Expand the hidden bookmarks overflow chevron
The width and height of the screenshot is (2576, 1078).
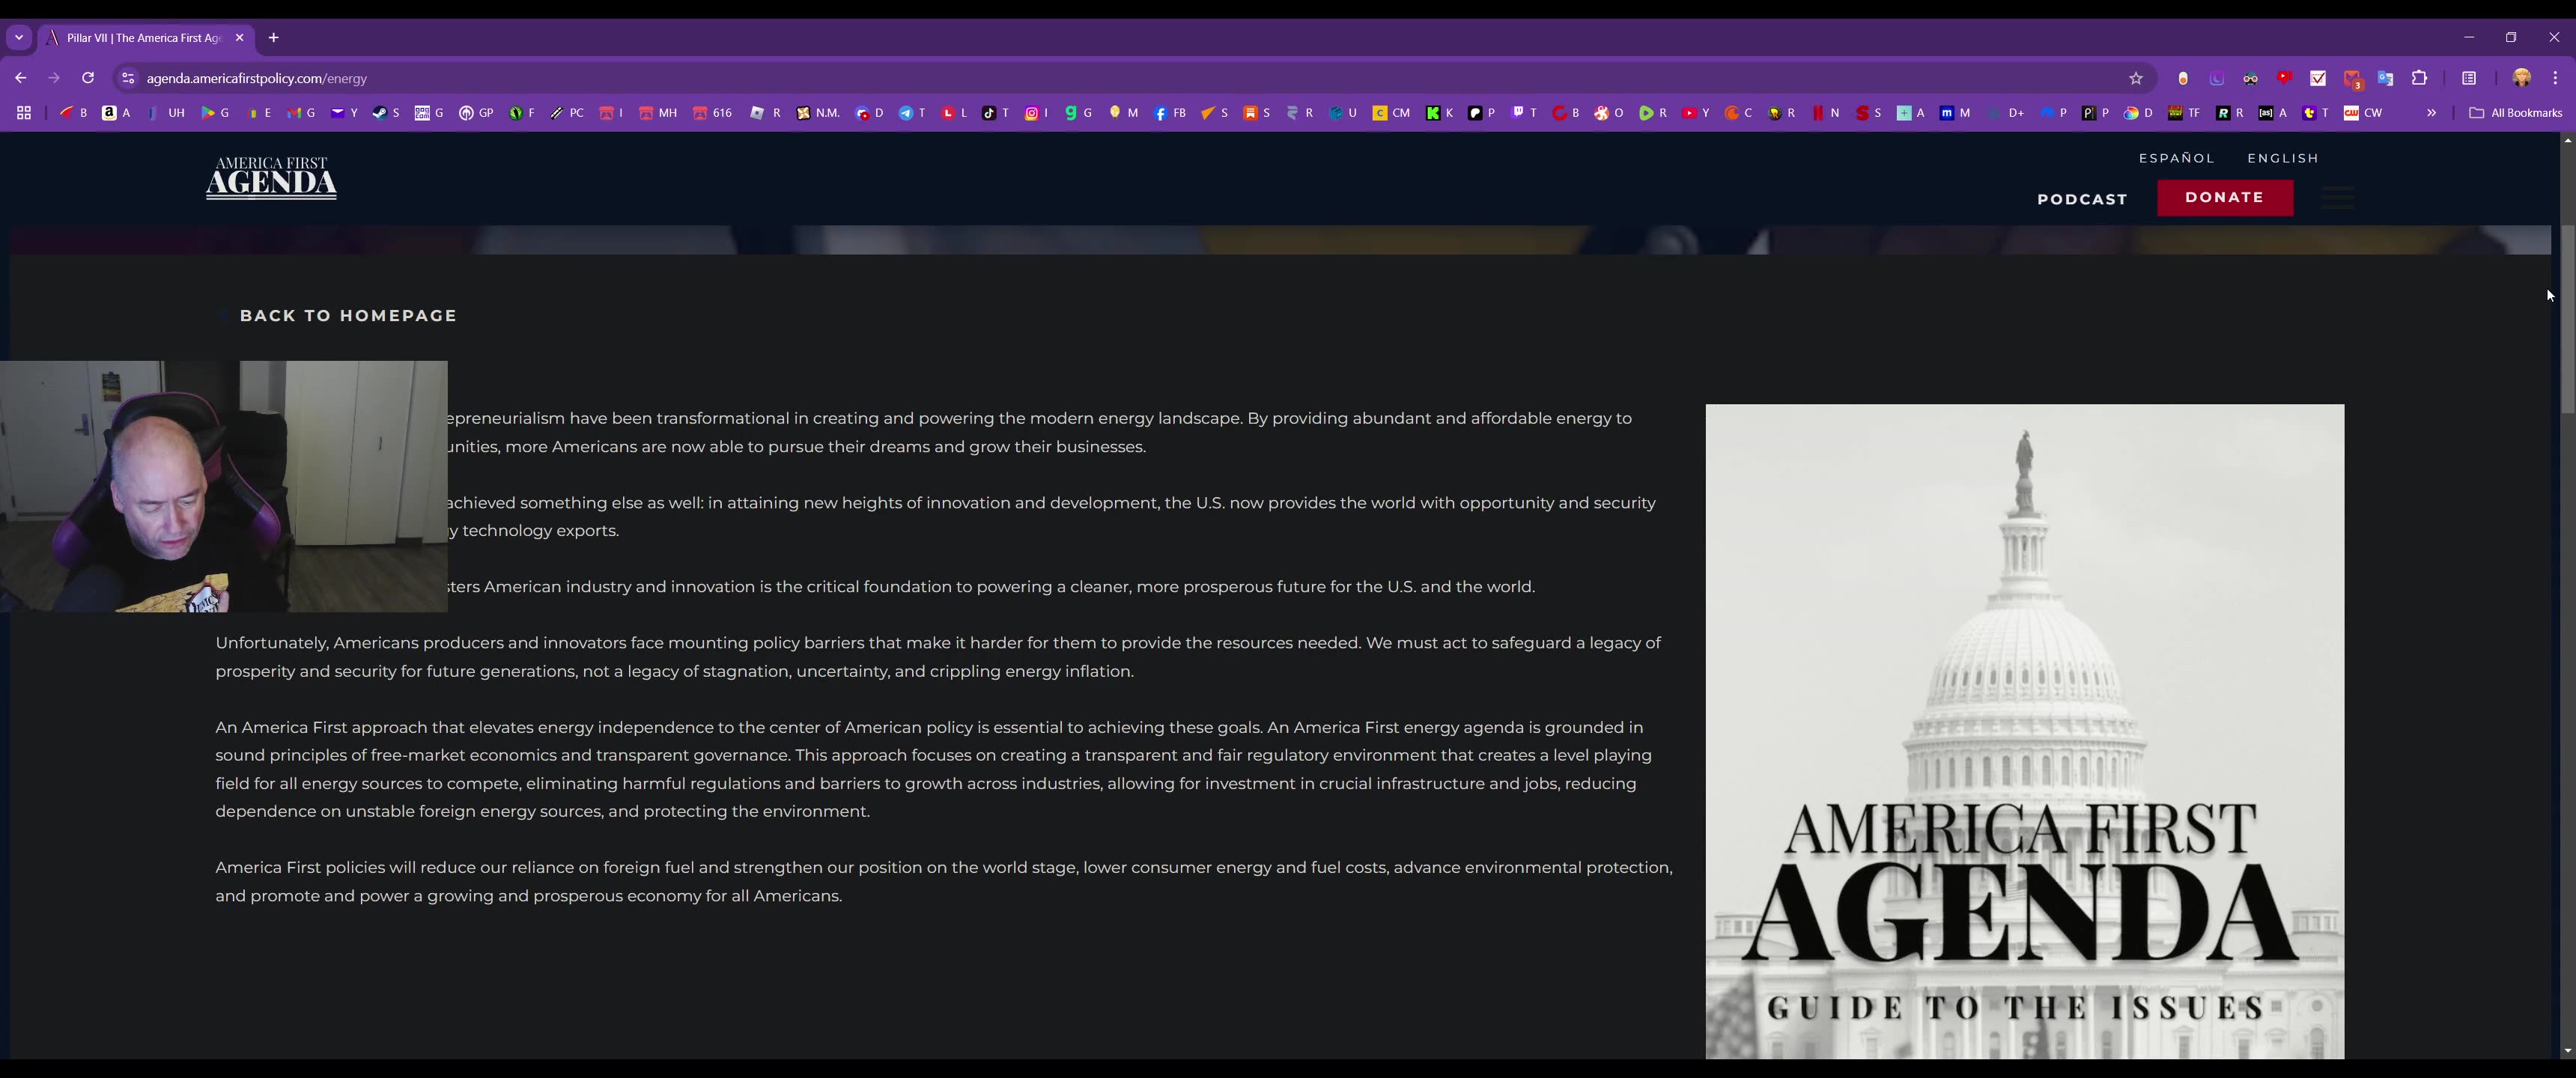[x=2432, y=113]
